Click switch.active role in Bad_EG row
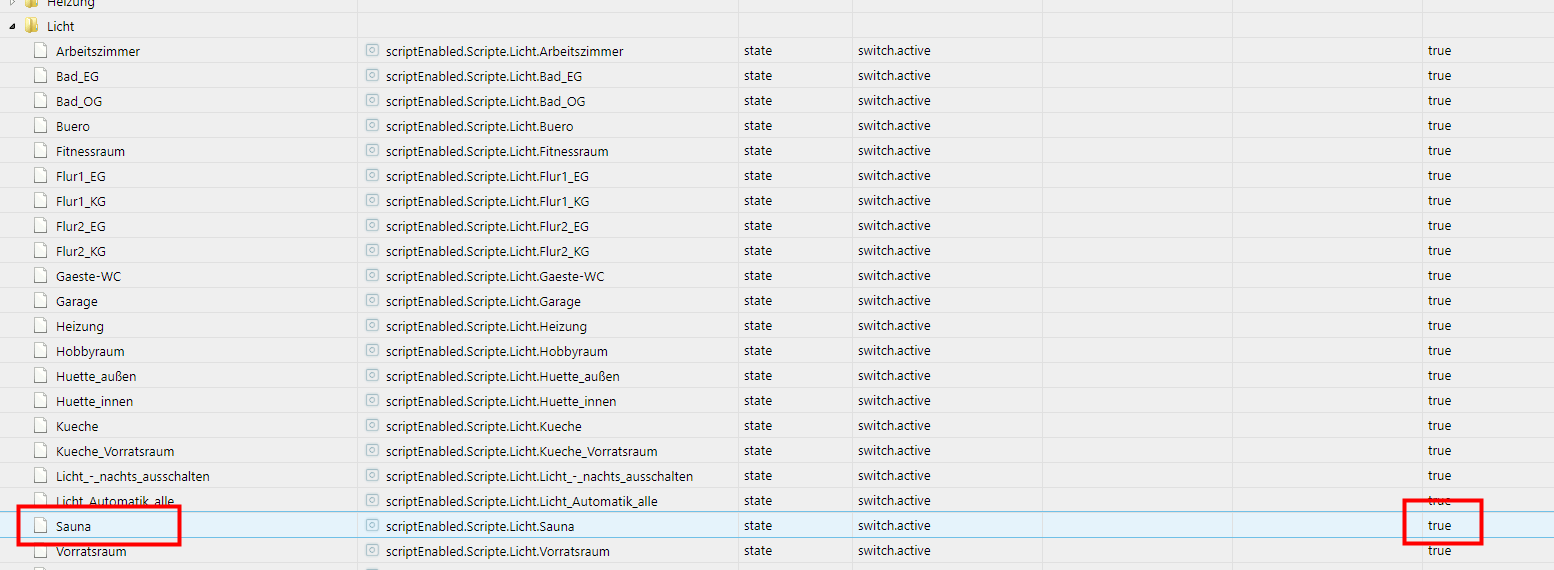 point(894,76)
